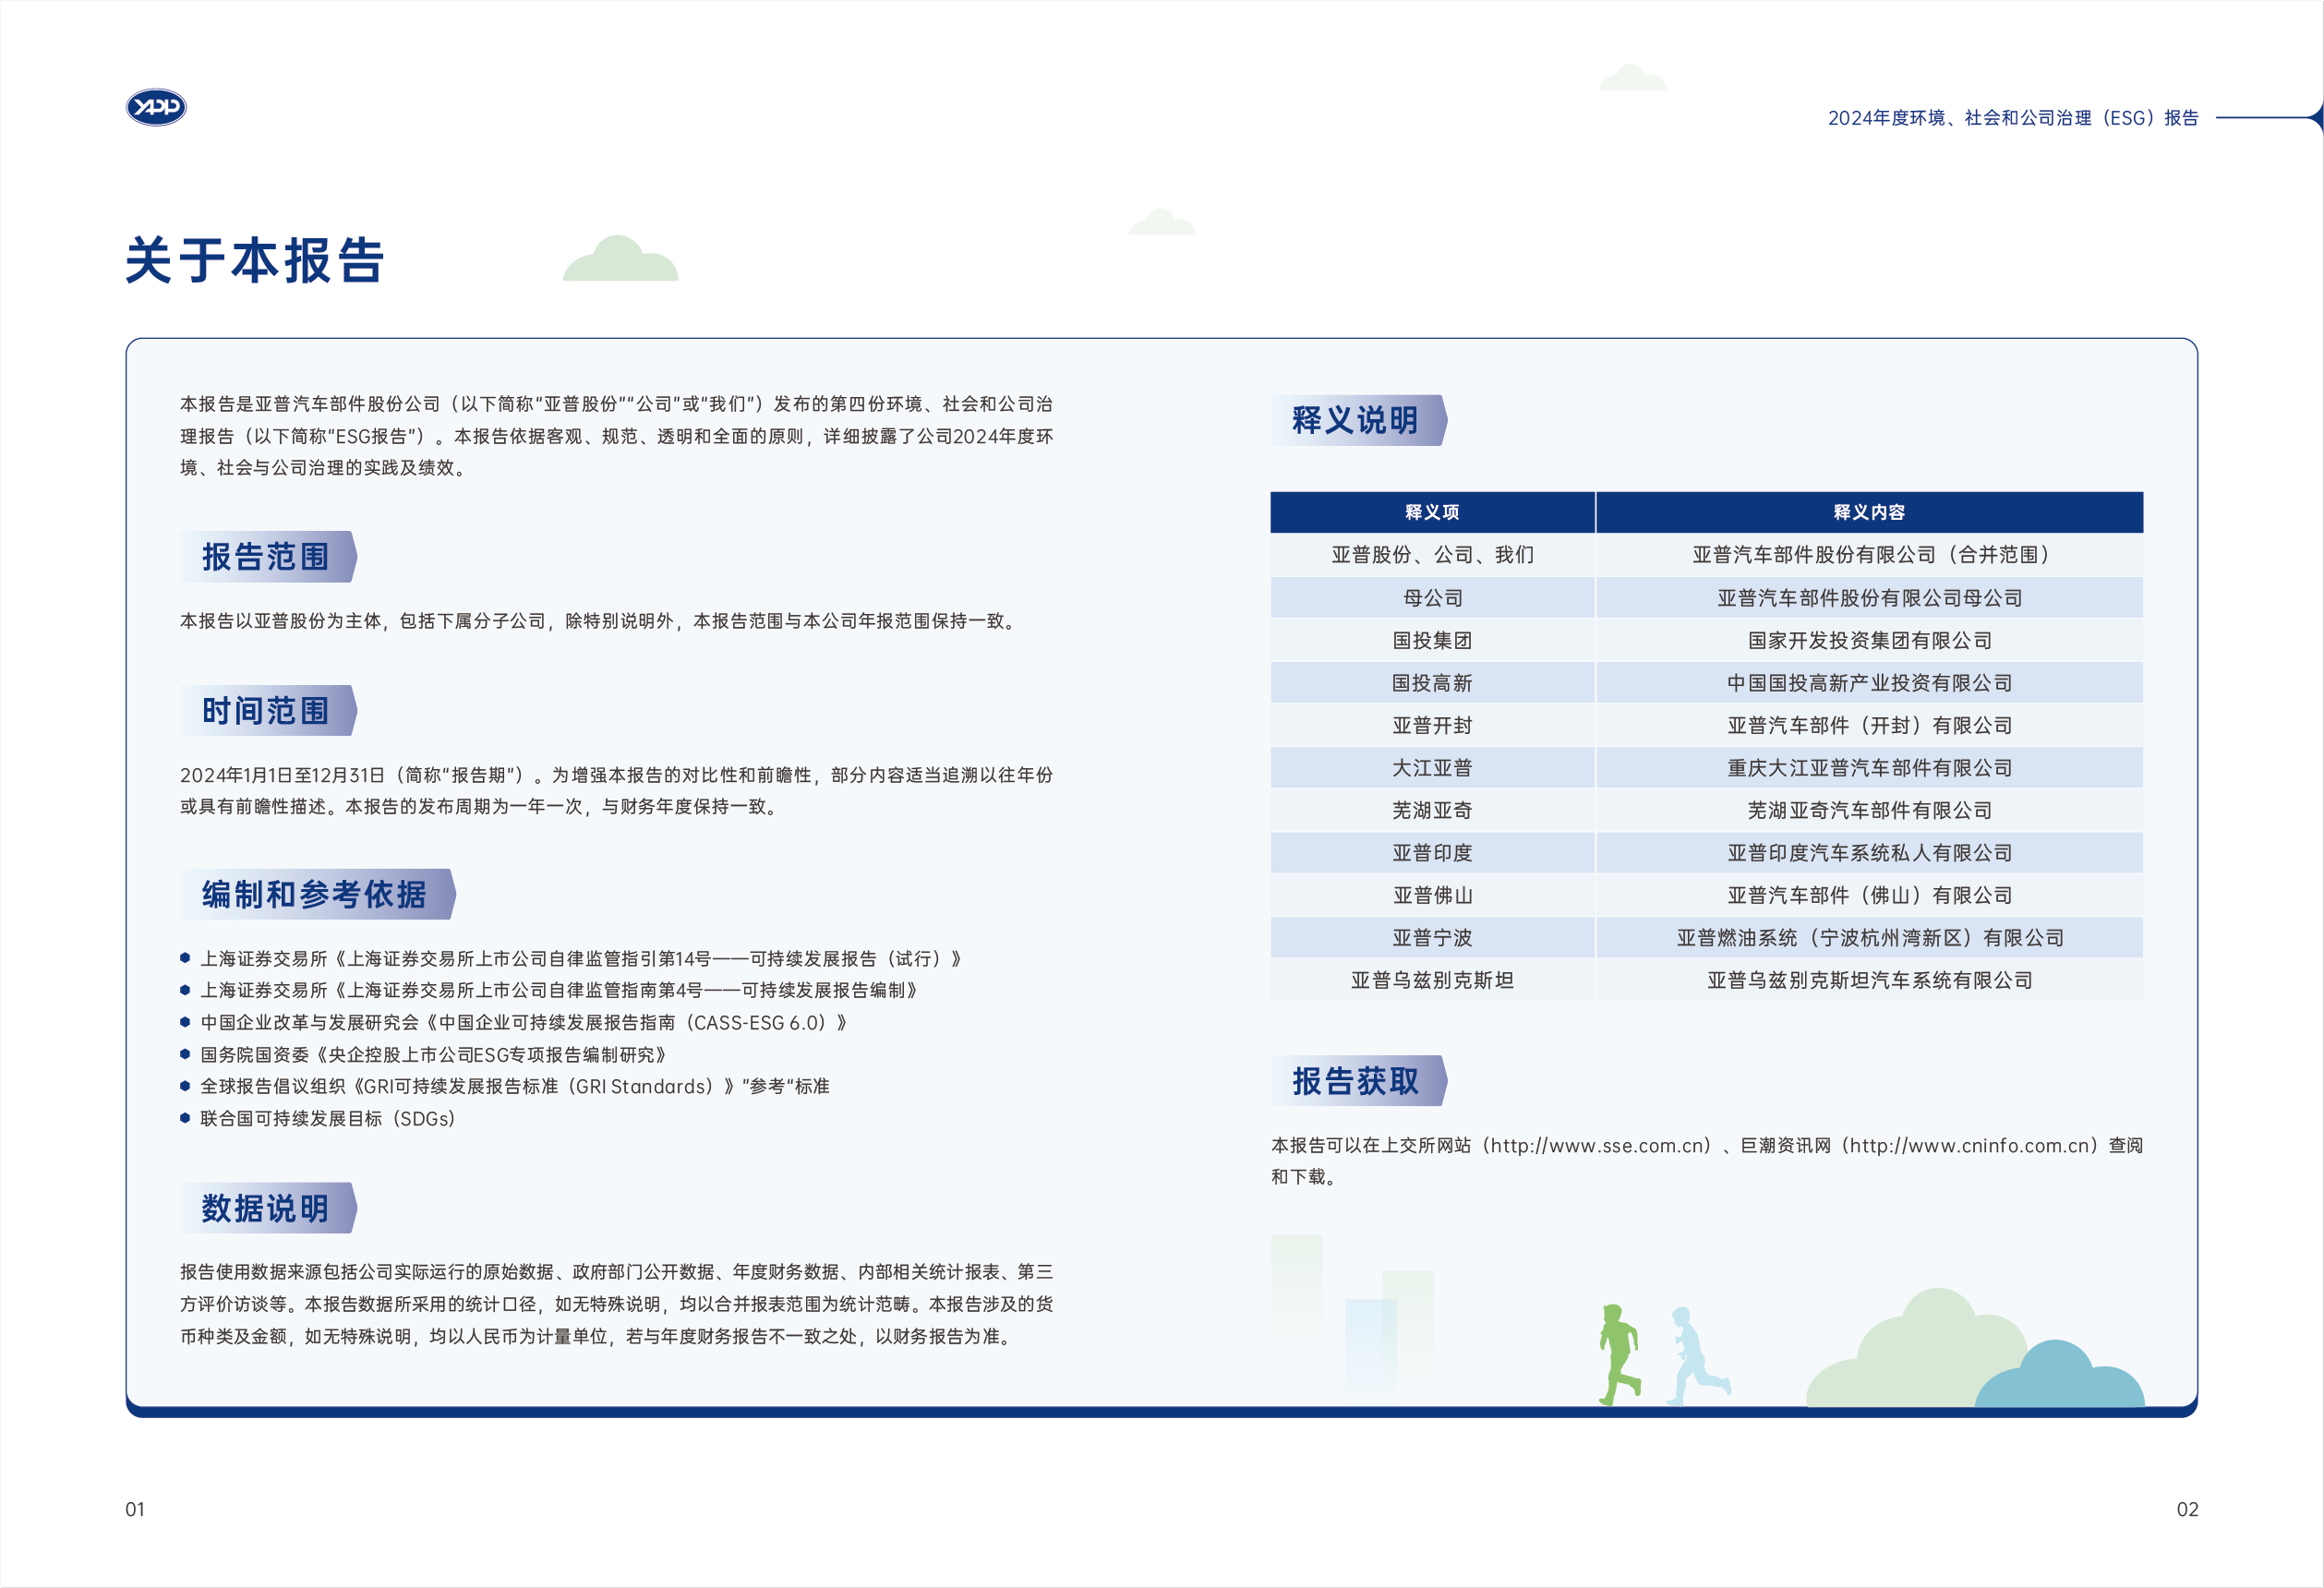Click table cell 亚普乌兹别克斯坦
This screenshot has width=2324, height=1588.
[1432, 980]
